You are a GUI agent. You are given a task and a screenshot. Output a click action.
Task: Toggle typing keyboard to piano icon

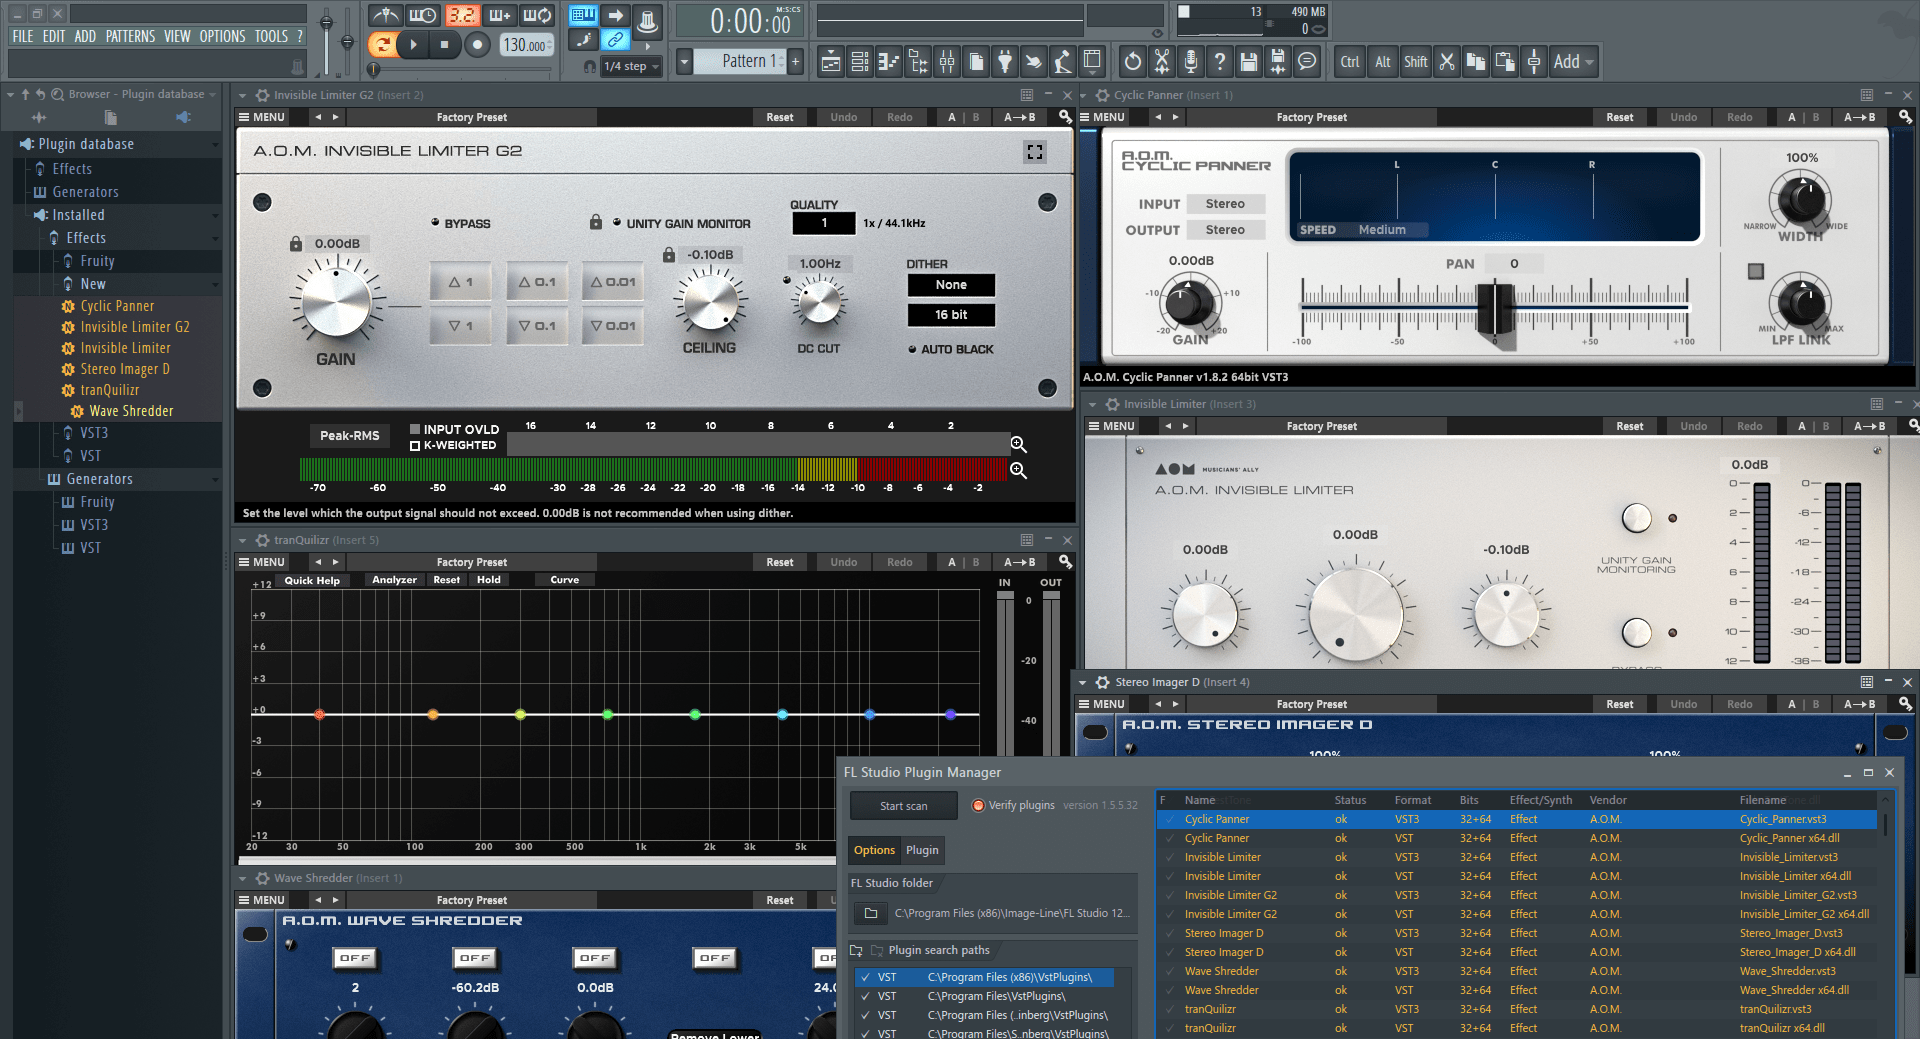pyautogui.click(x=583, y=15)
